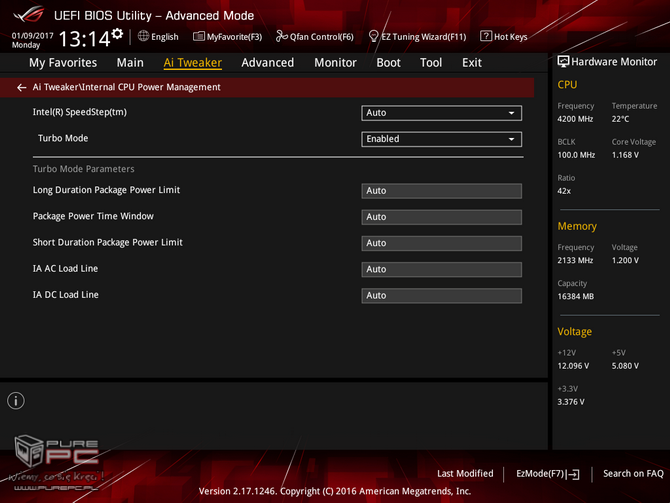Click the EzMode exit arrow icon

click(x=573, y=474)
